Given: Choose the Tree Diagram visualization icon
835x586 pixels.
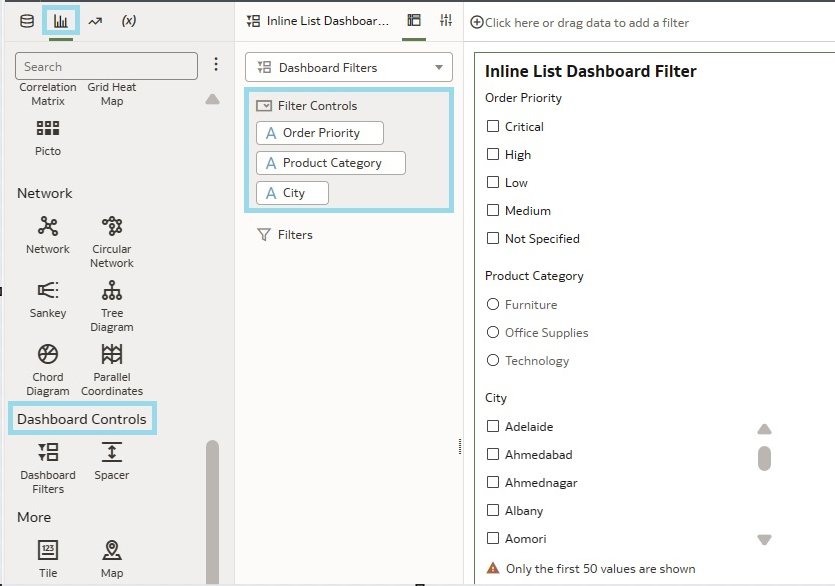Looking at the screenshot, I should [112, 290].
